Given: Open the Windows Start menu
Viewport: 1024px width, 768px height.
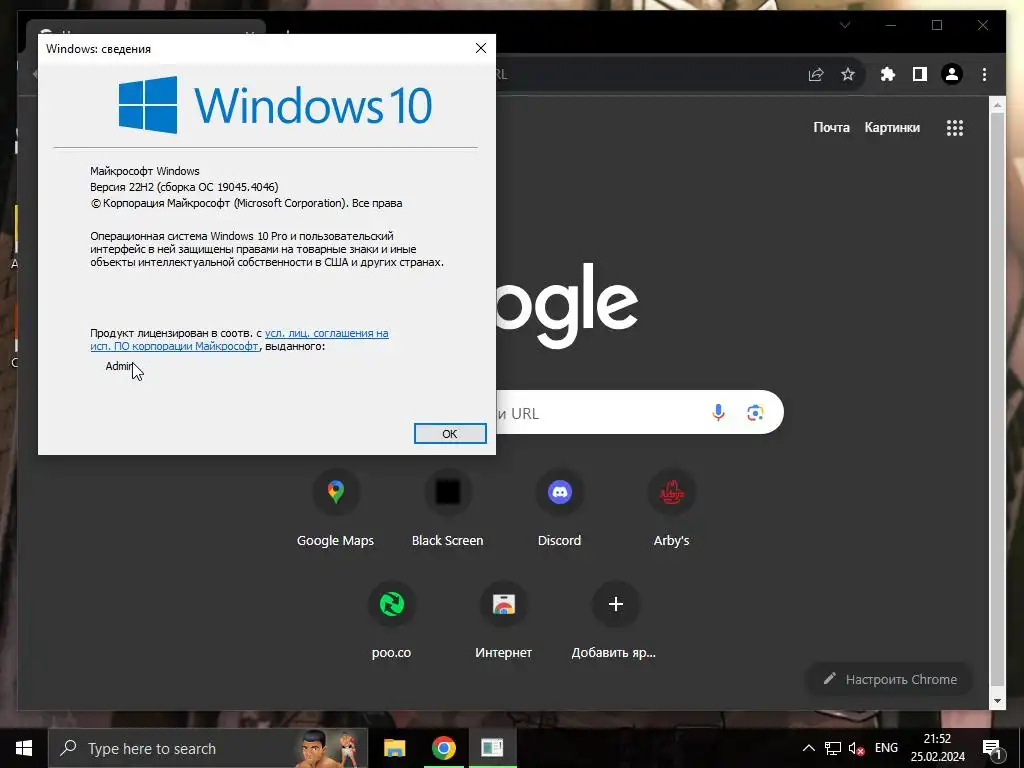Looking at the screenshot, I should (x=24, y=748).
